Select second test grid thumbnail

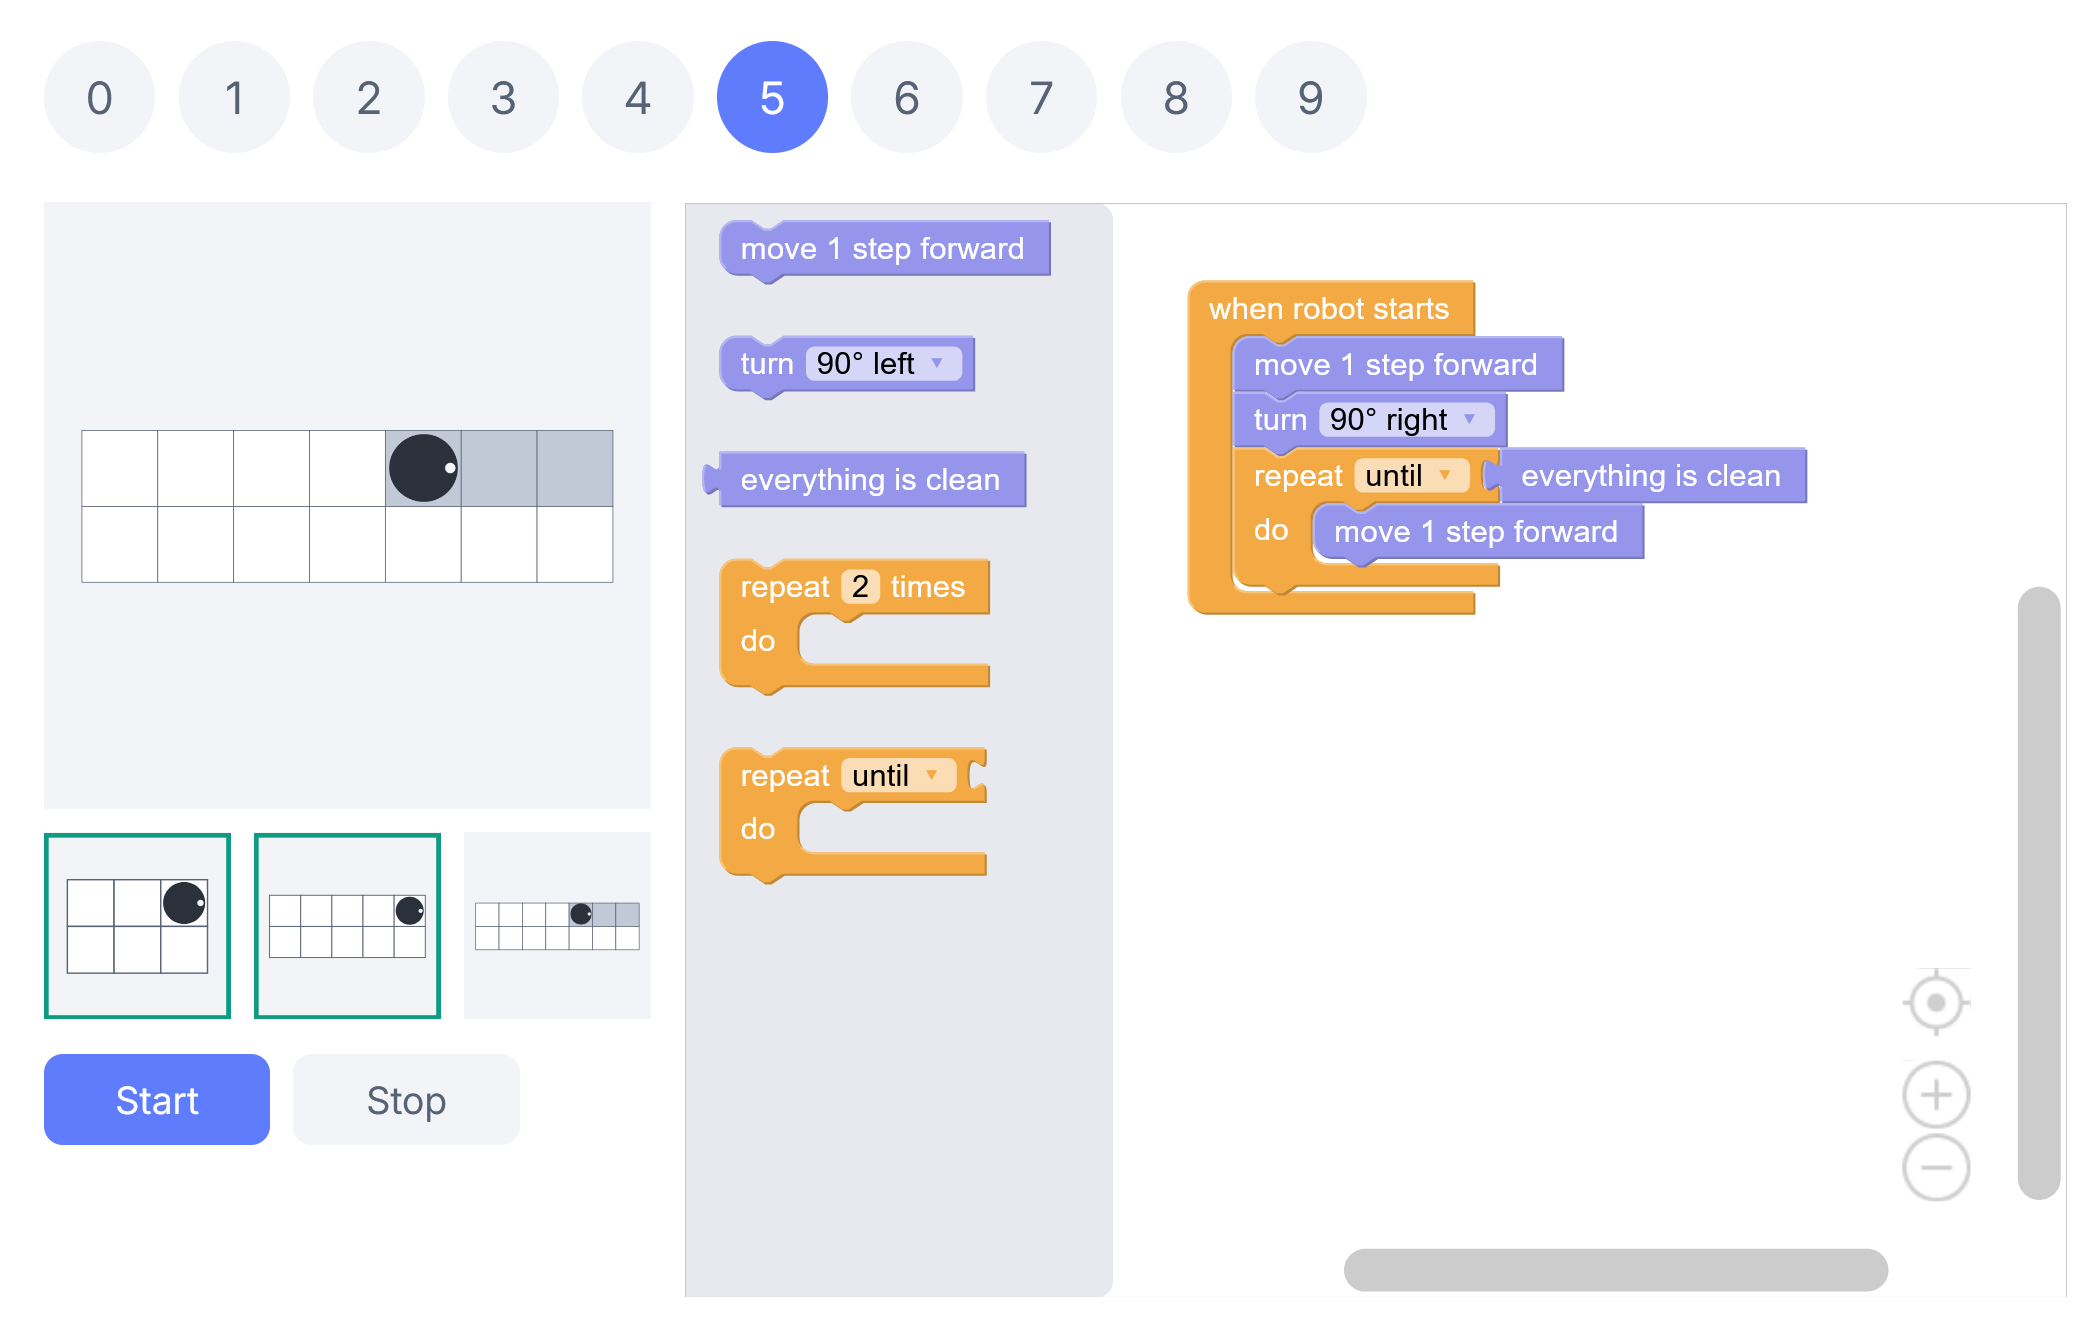pos(347,926)
